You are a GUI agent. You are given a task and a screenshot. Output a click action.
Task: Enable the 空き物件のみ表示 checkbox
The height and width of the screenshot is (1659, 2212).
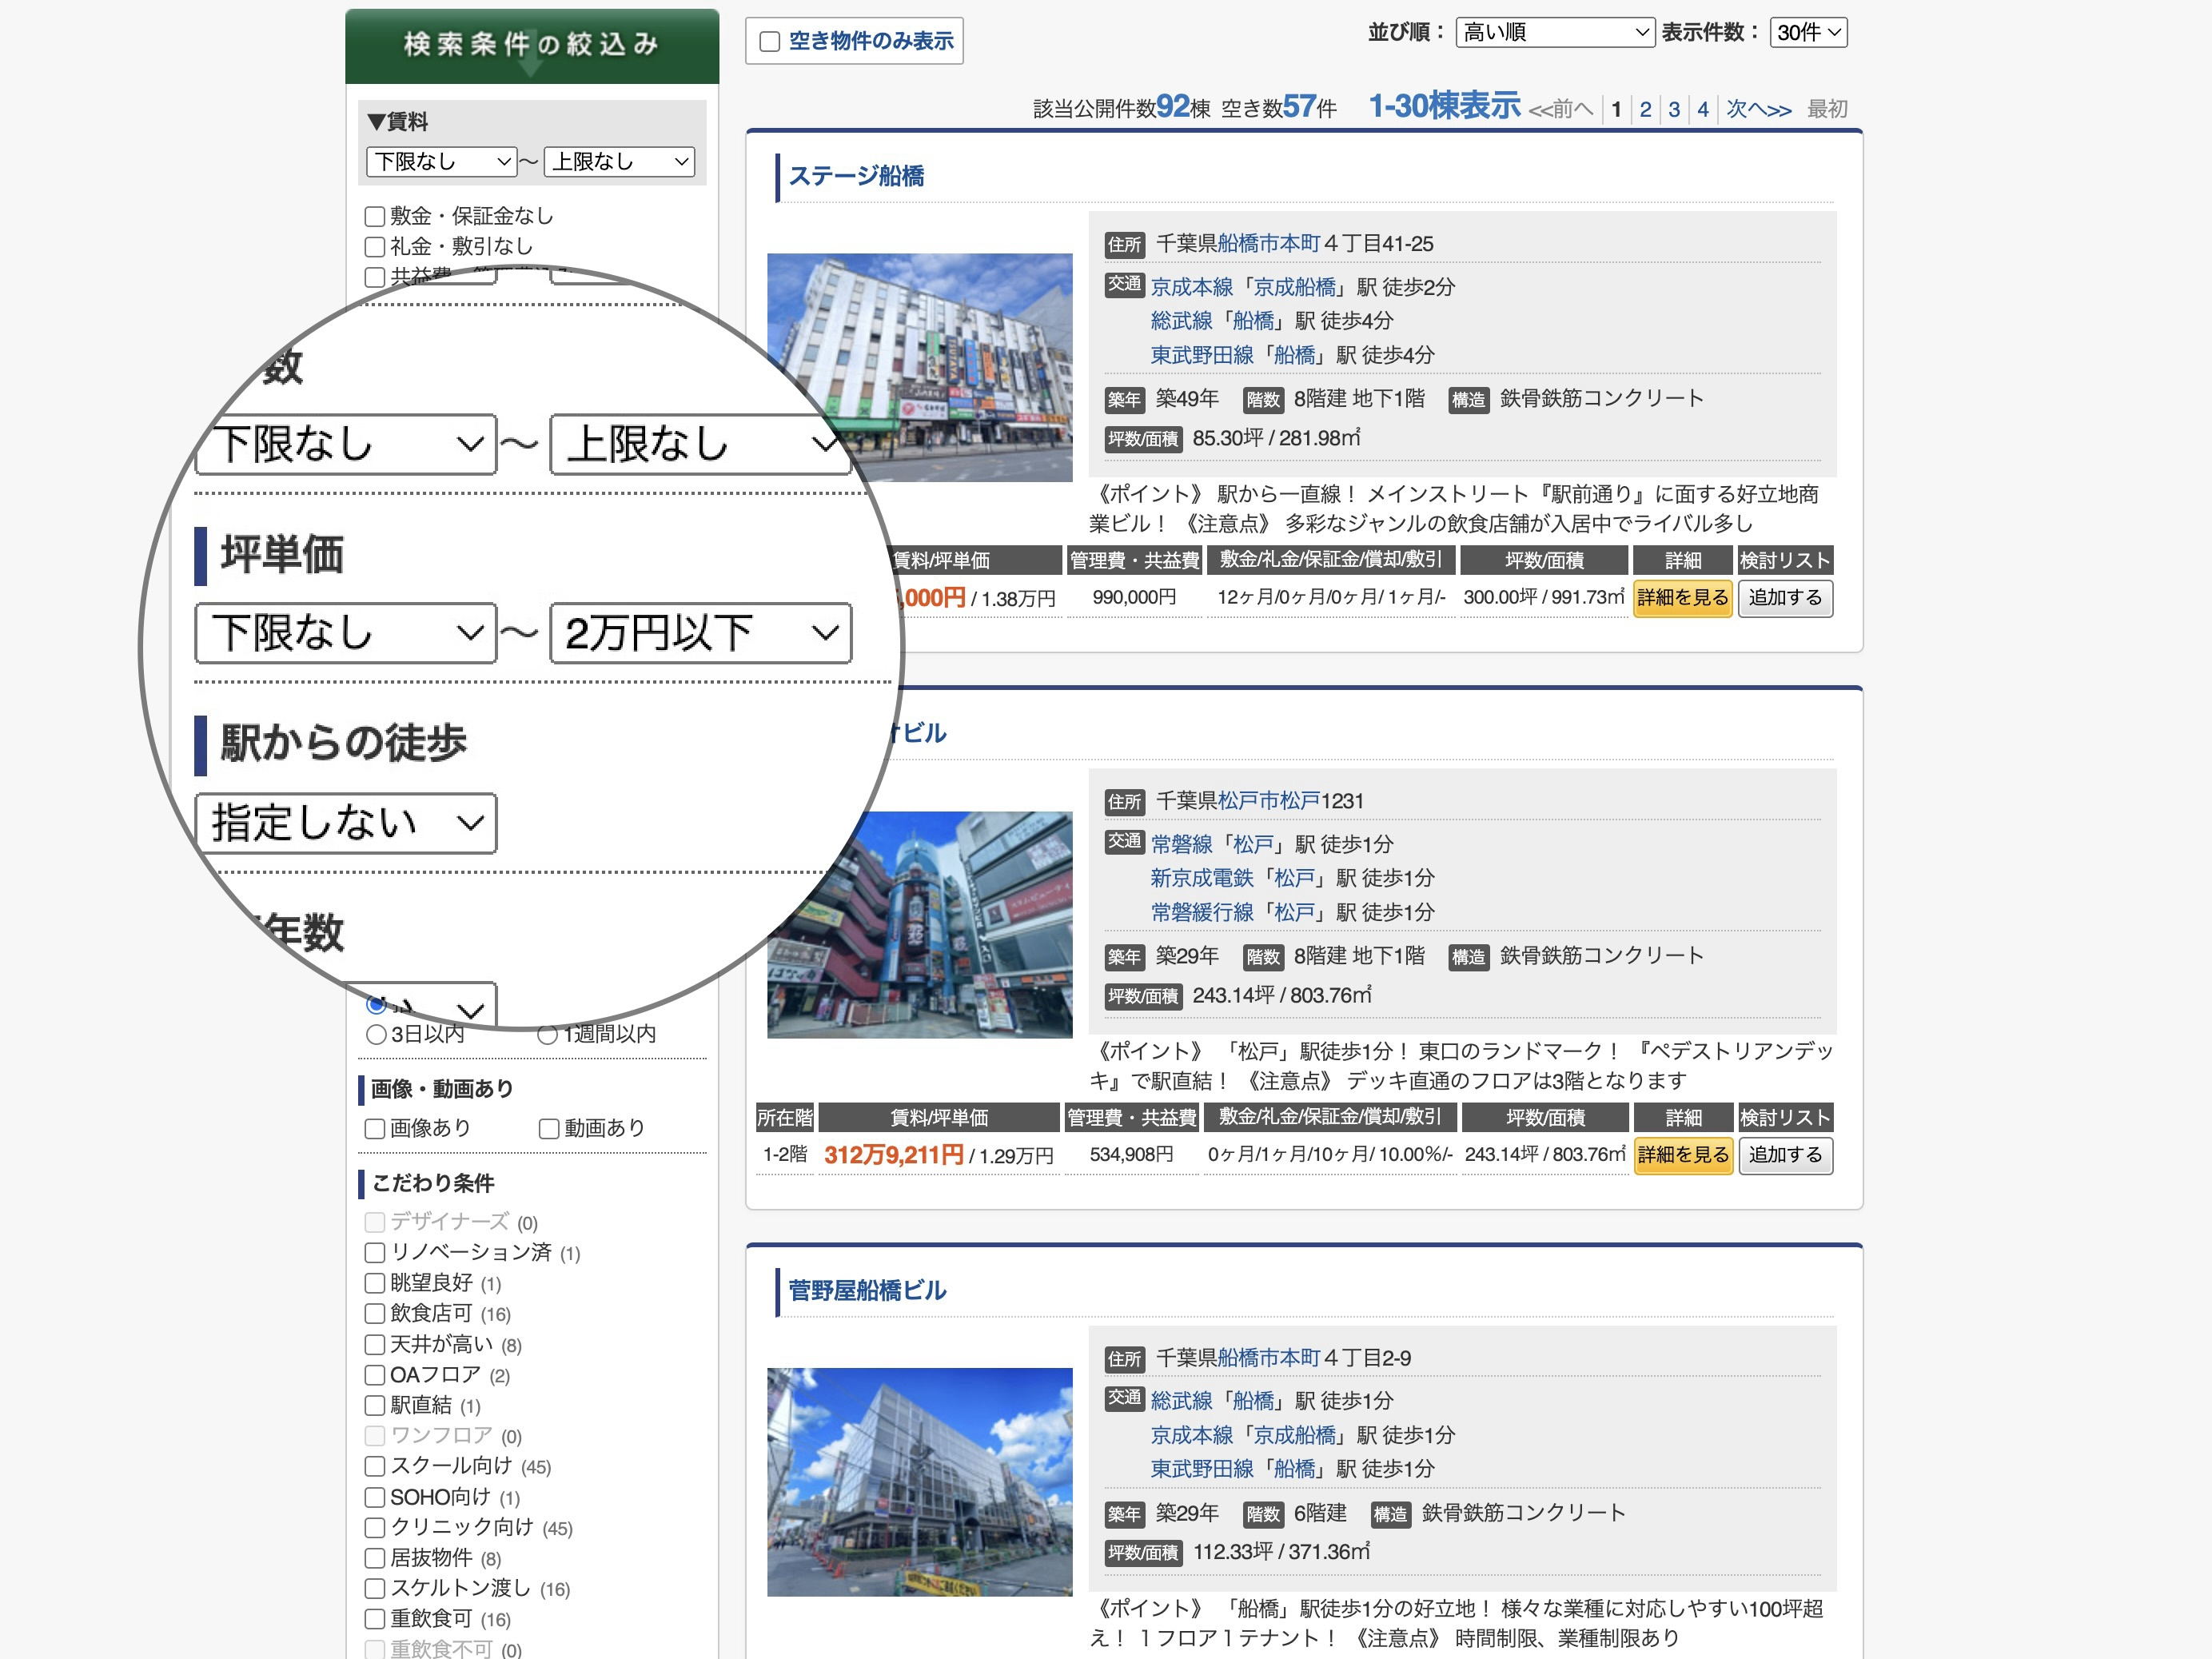coord(768,40)
